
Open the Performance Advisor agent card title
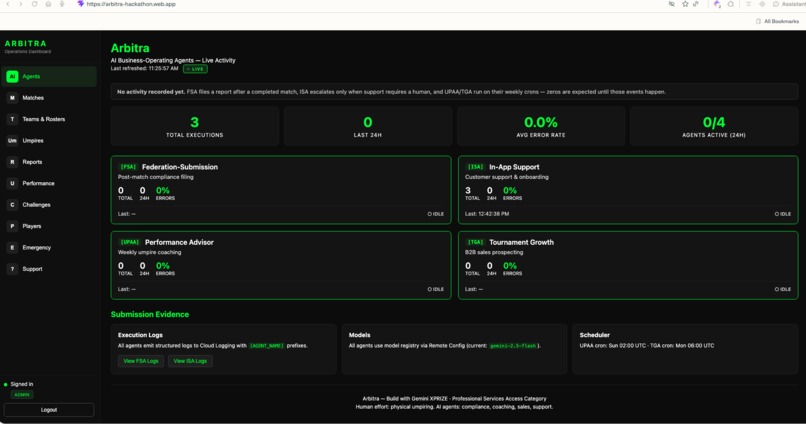pos(179,243)
